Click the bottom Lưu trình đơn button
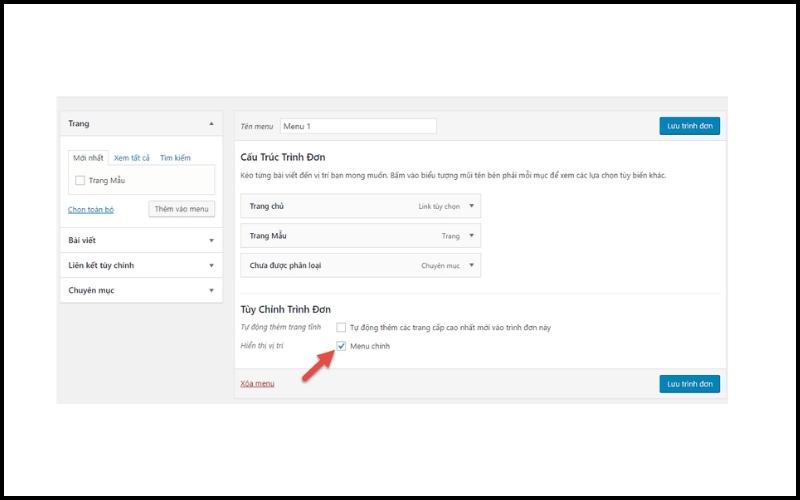Image resolution: width=800 pixels, height=500 pixels. pyautogui.click(x=689, y=383)
